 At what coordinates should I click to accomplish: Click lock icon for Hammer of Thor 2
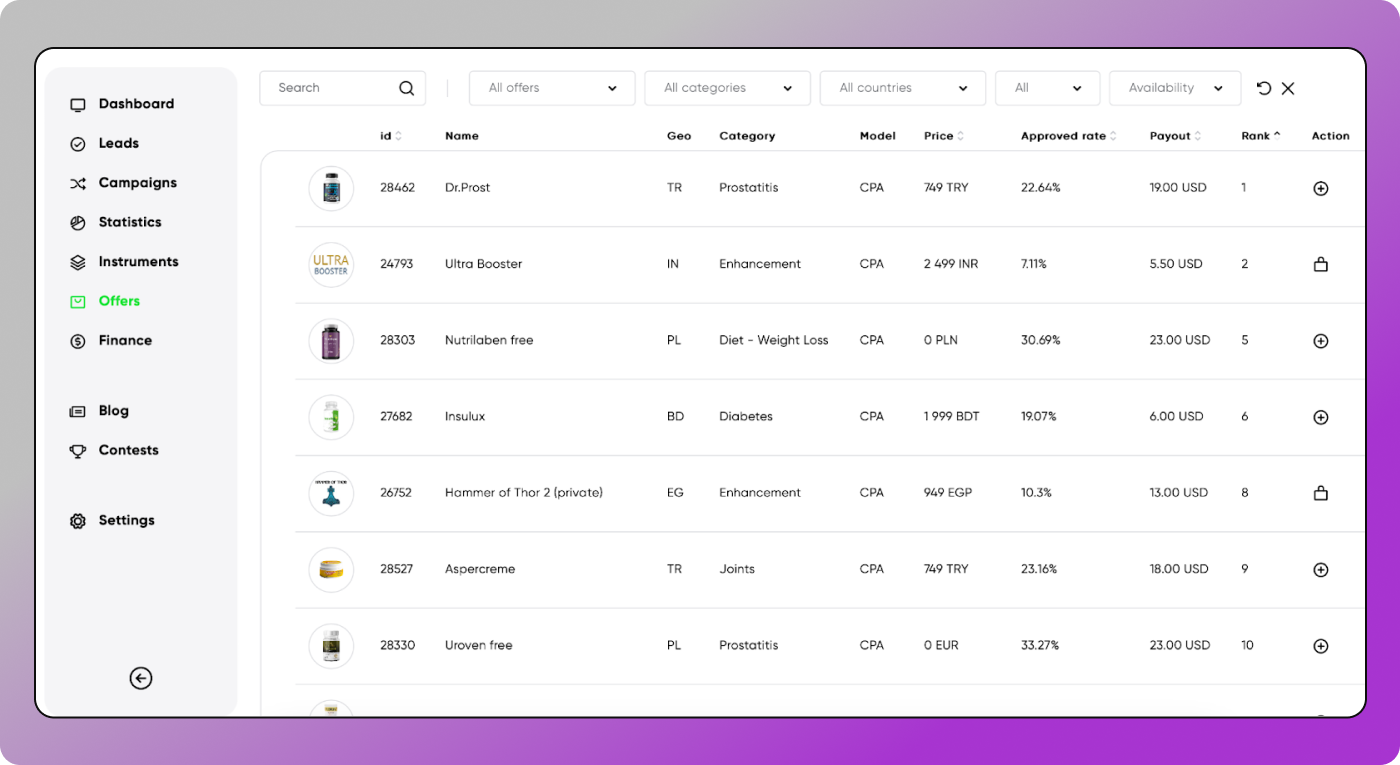tap(1320, 493)
